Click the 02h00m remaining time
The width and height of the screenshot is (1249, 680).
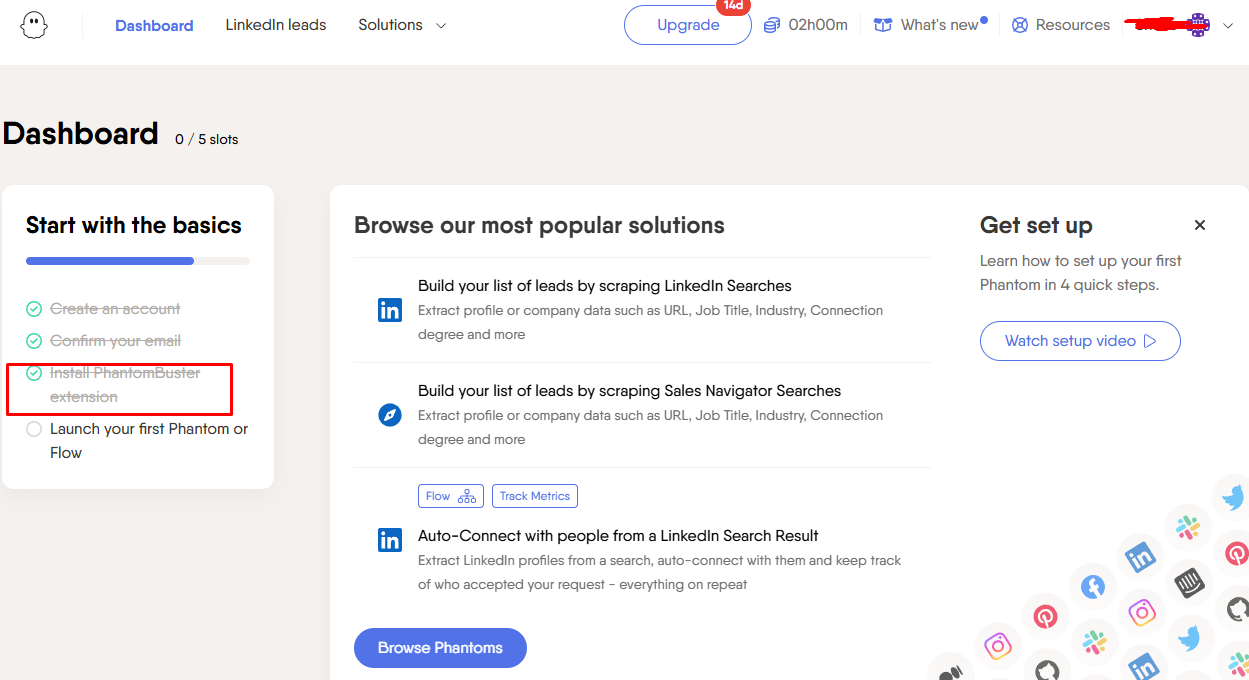coord(818,25)
